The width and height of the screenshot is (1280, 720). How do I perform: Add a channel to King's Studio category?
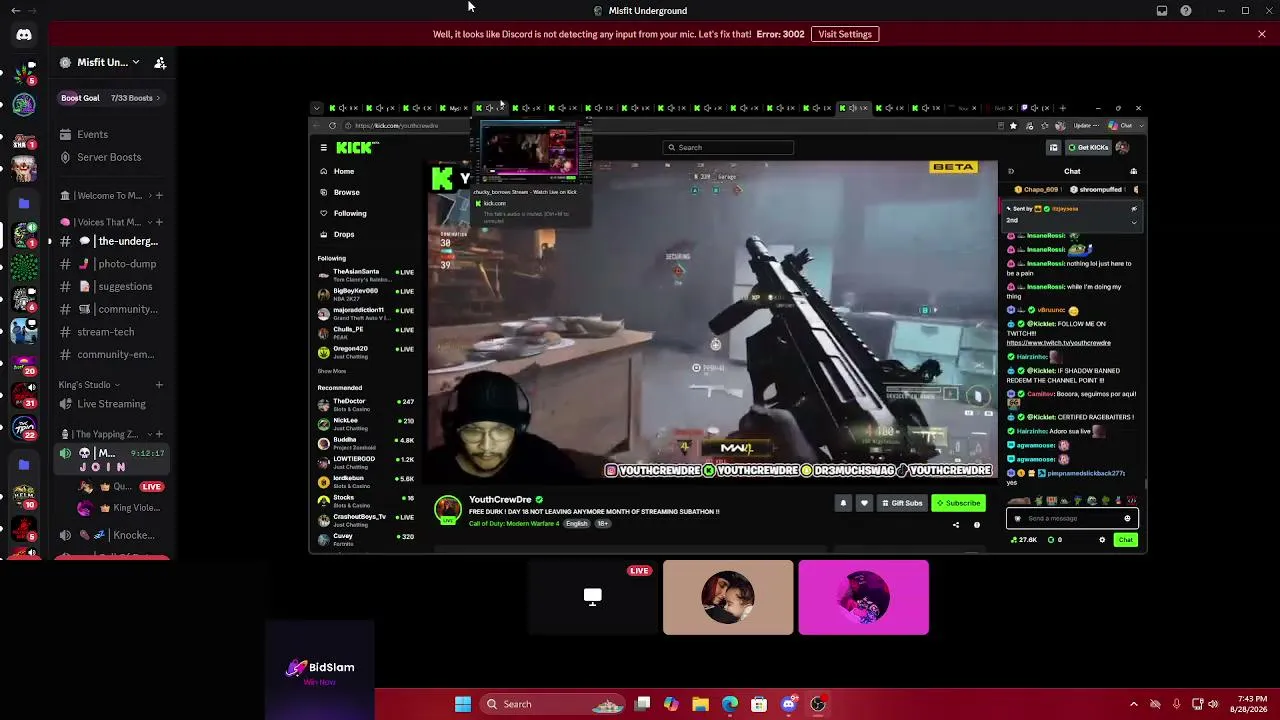pos(159,385)
